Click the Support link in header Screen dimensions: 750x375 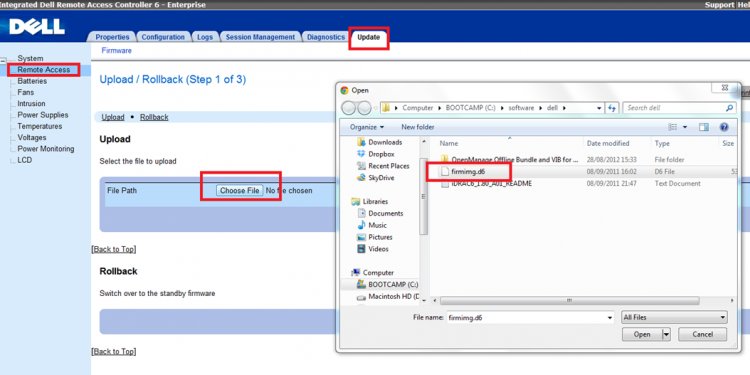point(719,5)
